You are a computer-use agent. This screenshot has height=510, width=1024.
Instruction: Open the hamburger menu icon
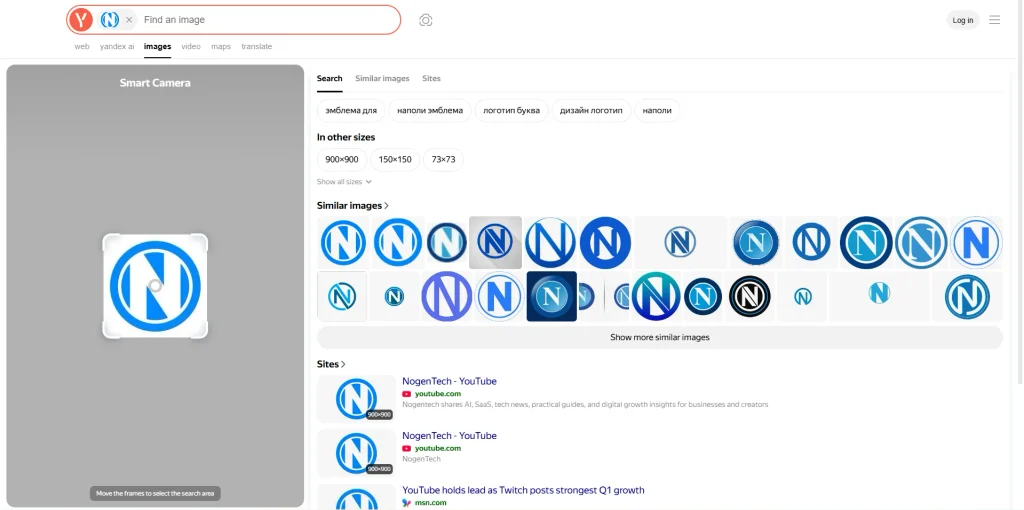(995, 20)
